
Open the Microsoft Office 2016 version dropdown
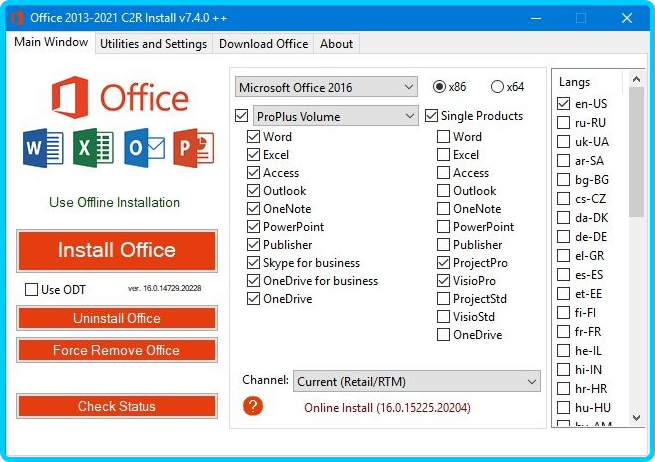(326, 87)
